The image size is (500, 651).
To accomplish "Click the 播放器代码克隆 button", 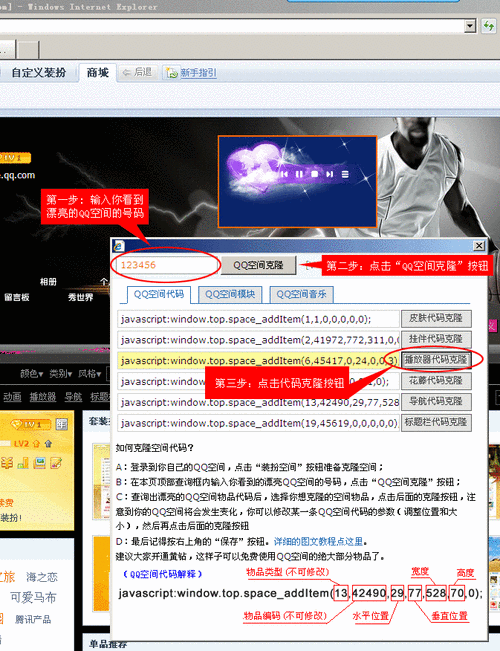I will click(436, 360).
